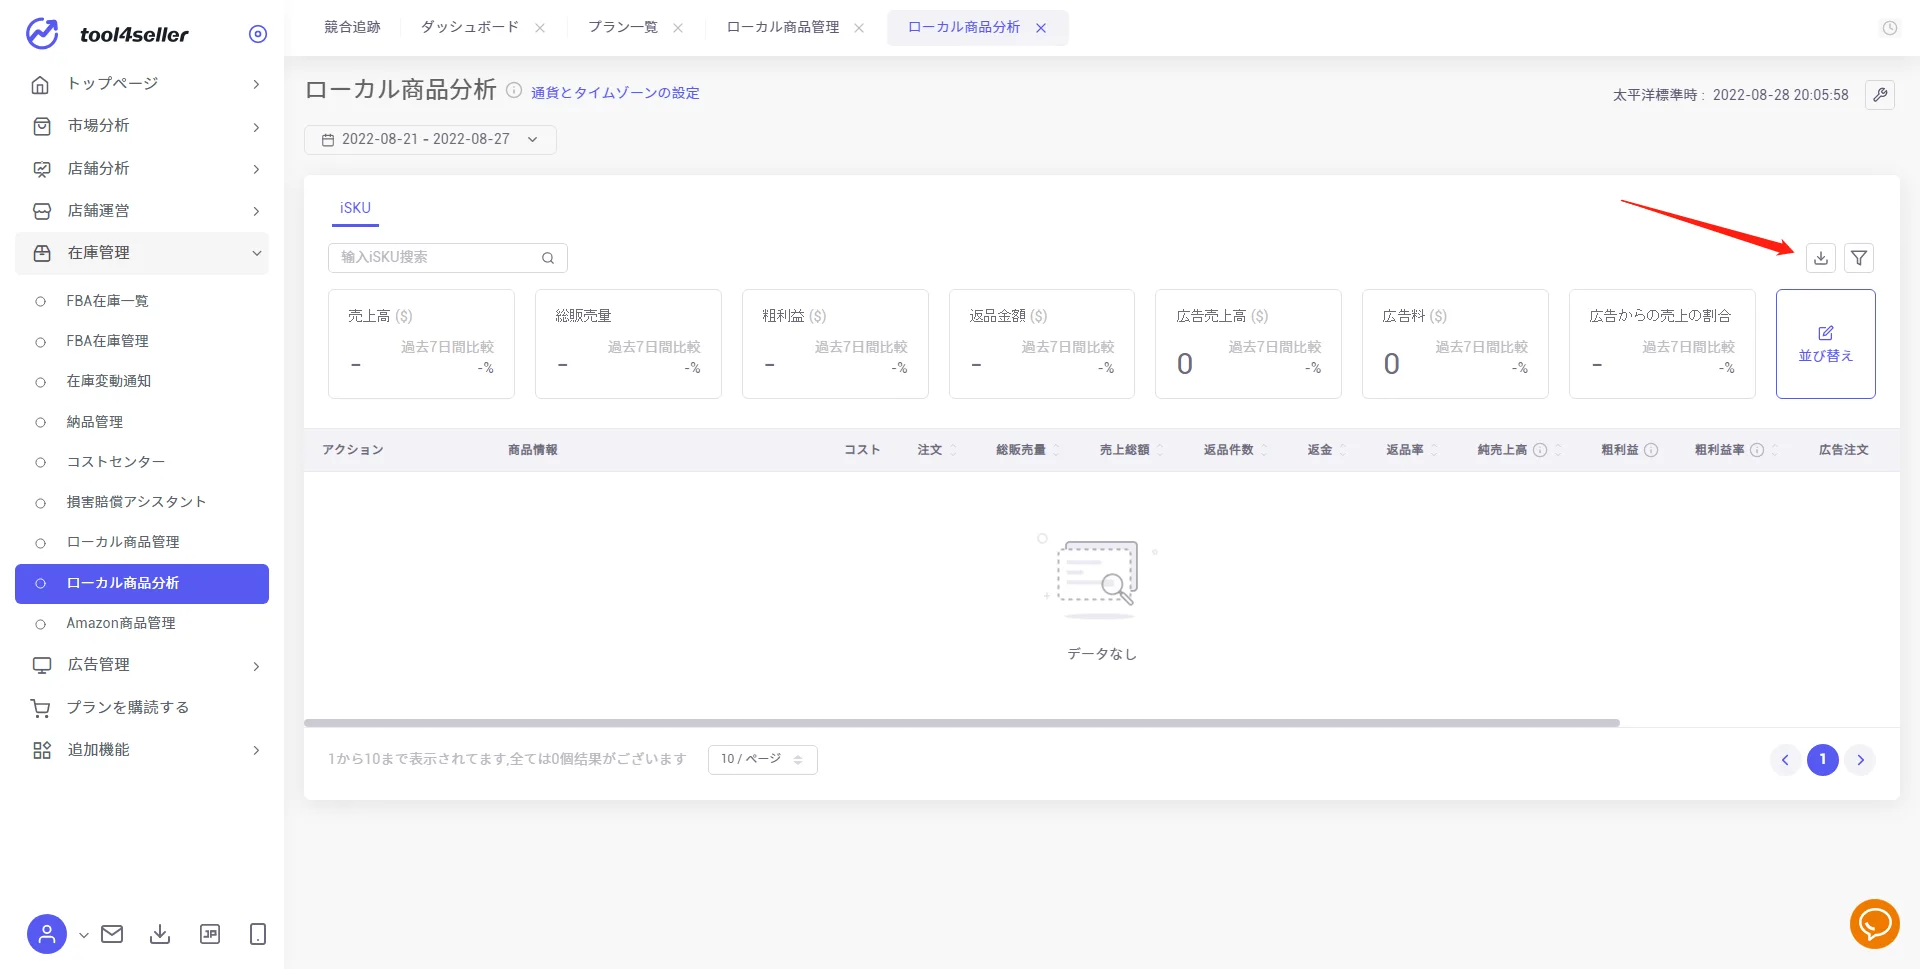
Task: Click the 売上高 ($) summary card
Action: (421, 344)
